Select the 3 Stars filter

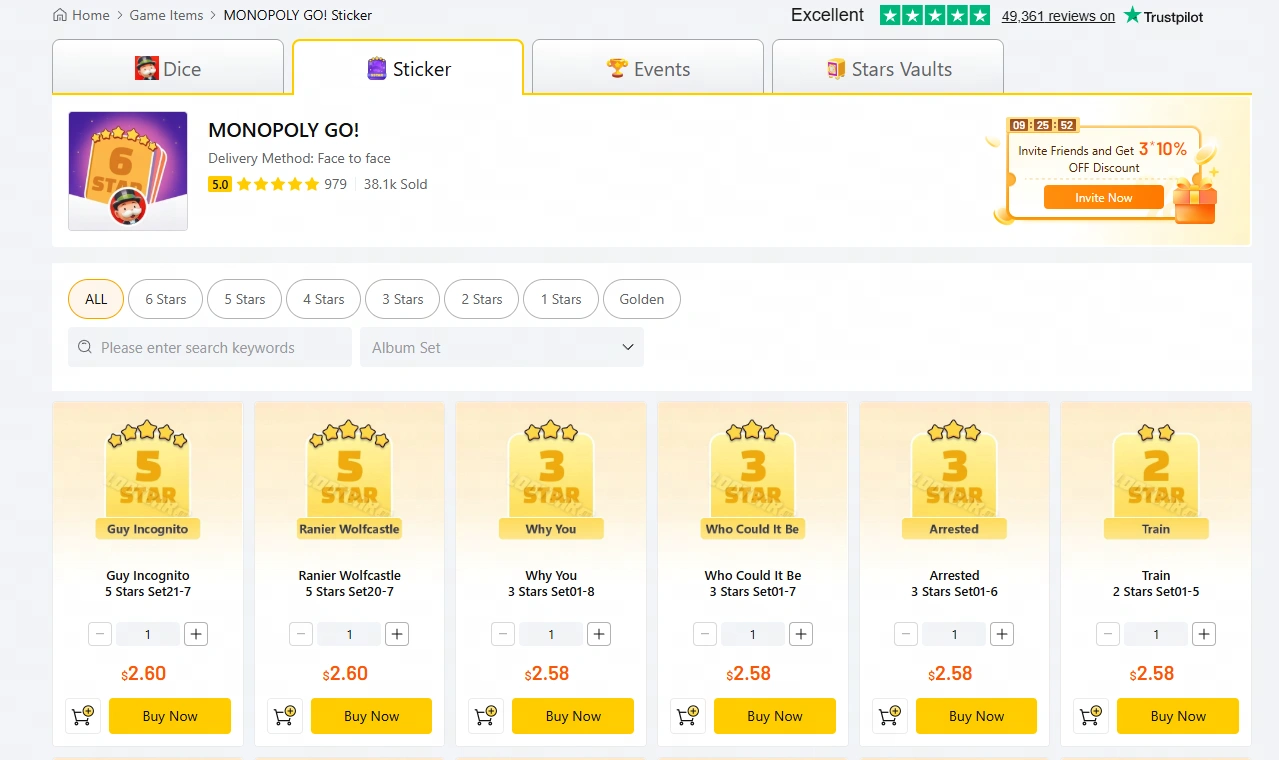[x=402, y=299]
